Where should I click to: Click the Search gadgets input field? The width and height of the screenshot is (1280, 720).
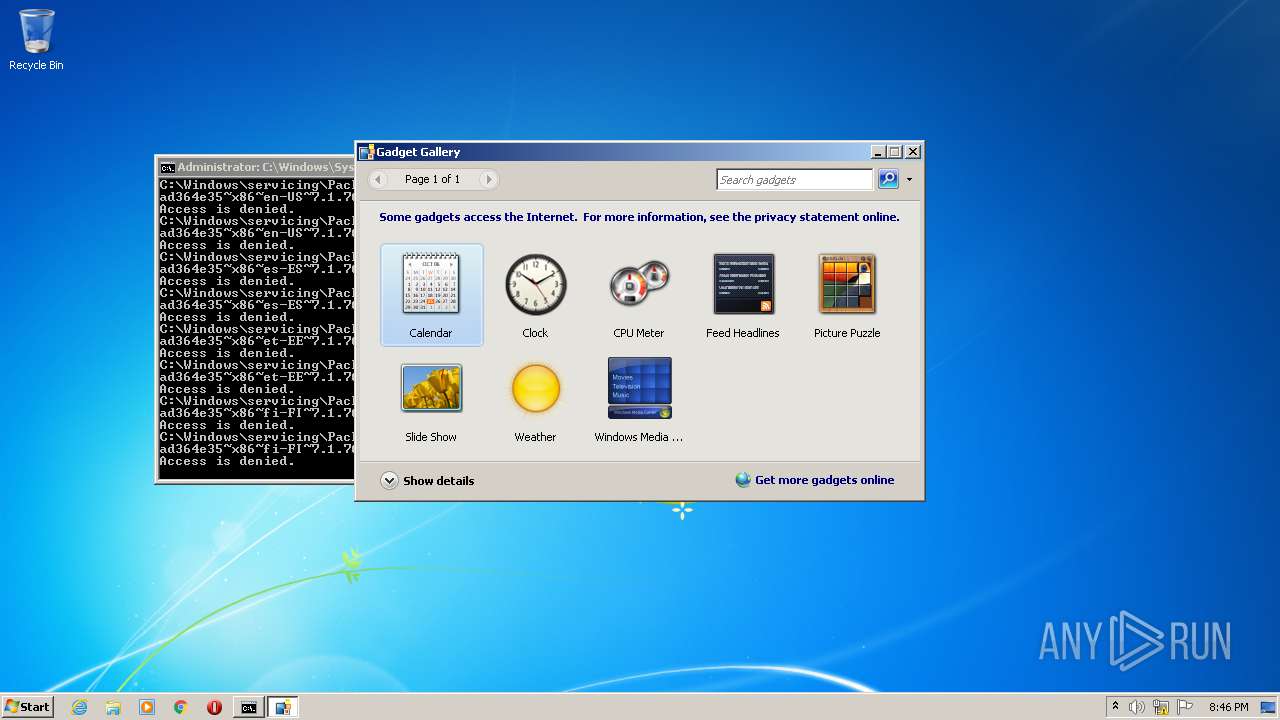click(795, 180)
